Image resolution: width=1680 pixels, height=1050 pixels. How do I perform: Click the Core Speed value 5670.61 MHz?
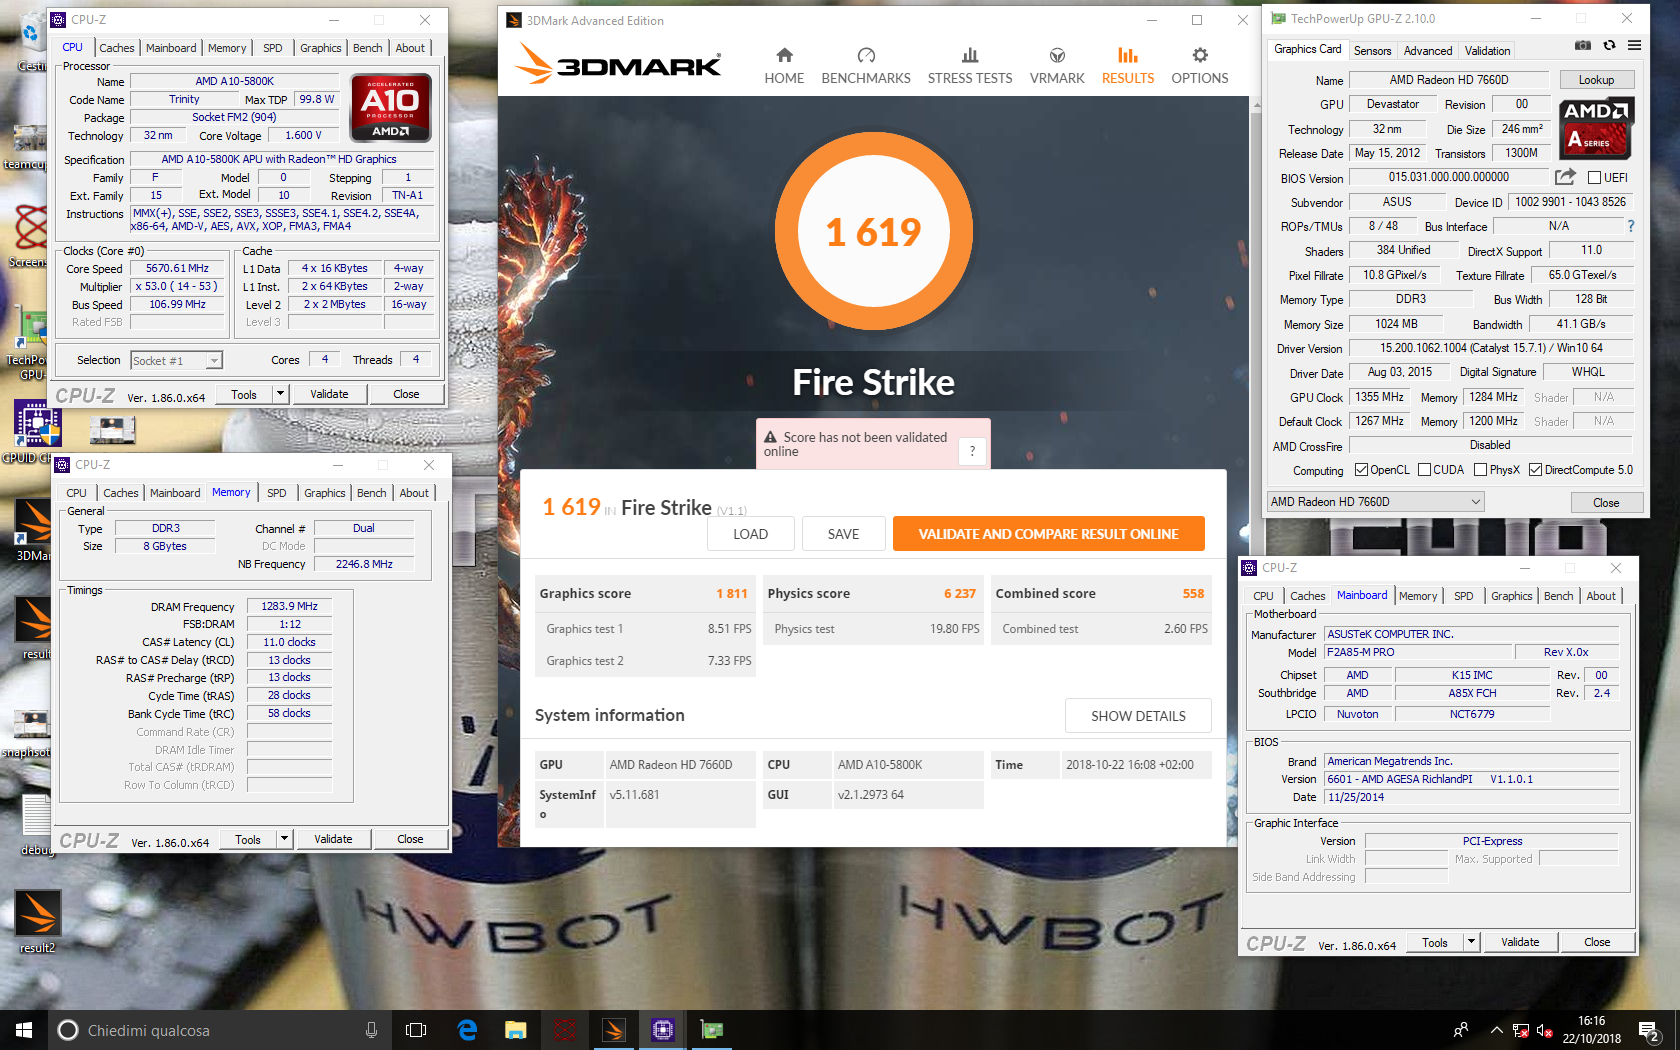177,268
